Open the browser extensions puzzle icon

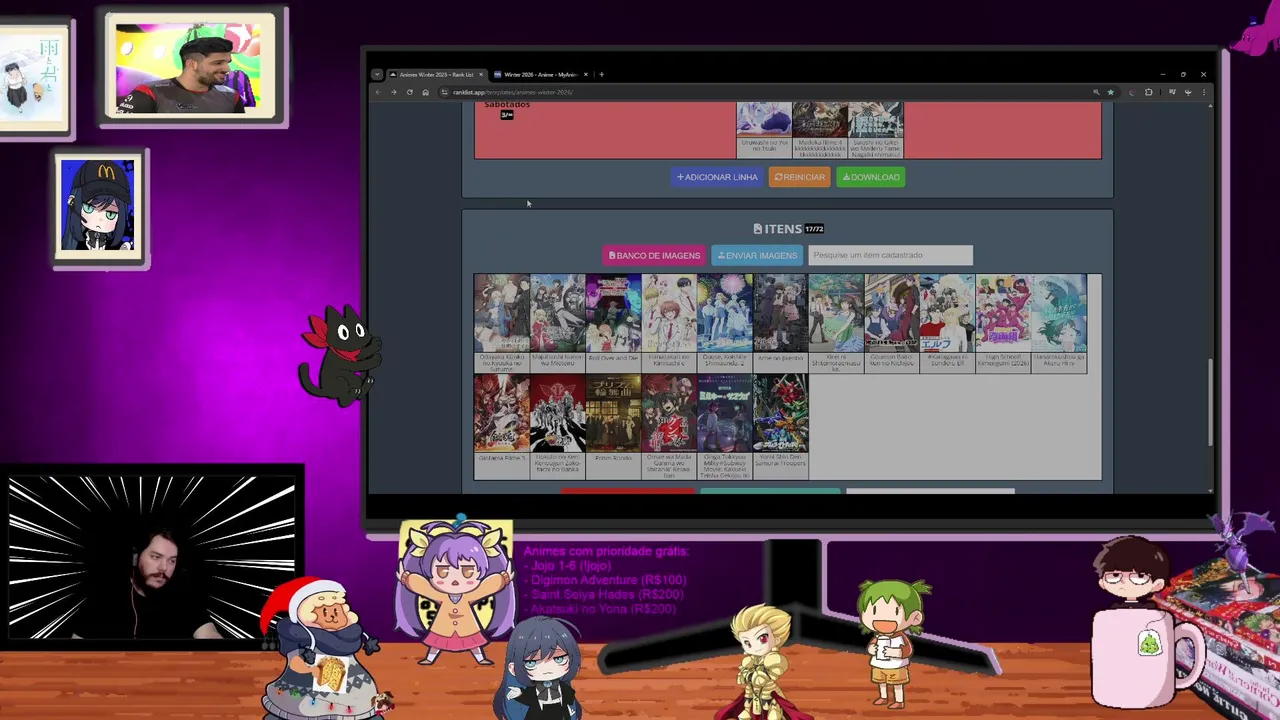pyautogui.click(x=1148, y=92)
